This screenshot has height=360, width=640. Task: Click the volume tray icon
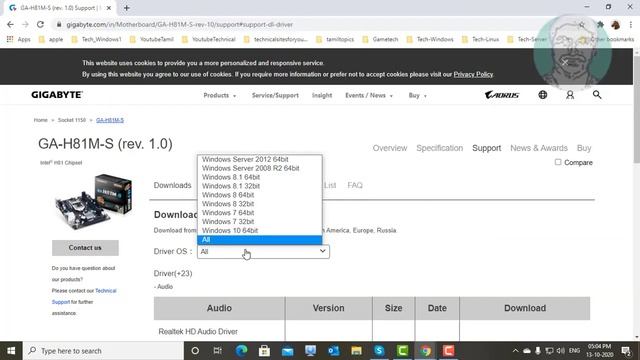[561, 351]
